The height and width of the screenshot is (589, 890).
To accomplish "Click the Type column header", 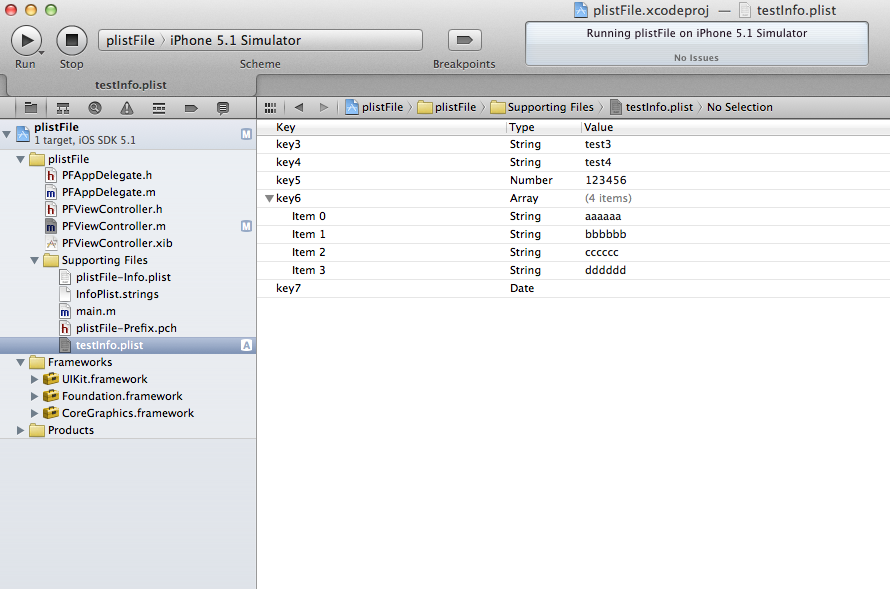I will pos(544,127).
